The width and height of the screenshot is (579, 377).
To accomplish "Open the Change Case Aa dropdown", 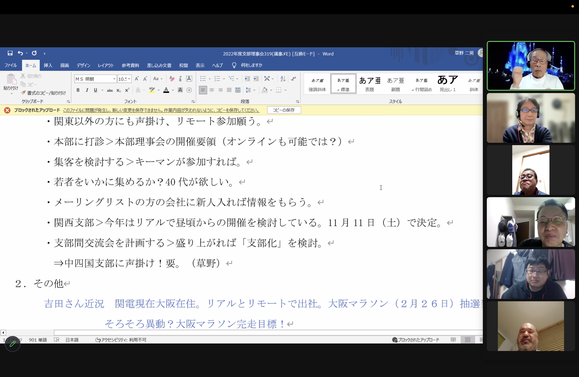I will pos(157,79).
